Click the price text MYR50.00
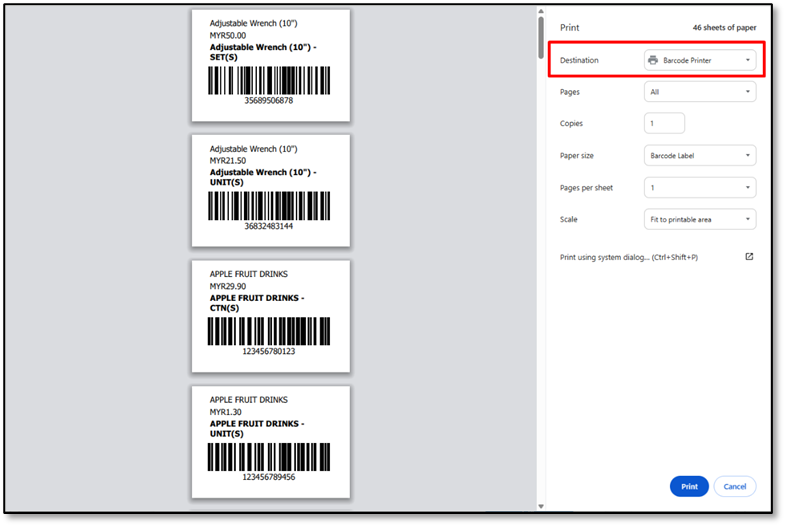 [228, 36]
